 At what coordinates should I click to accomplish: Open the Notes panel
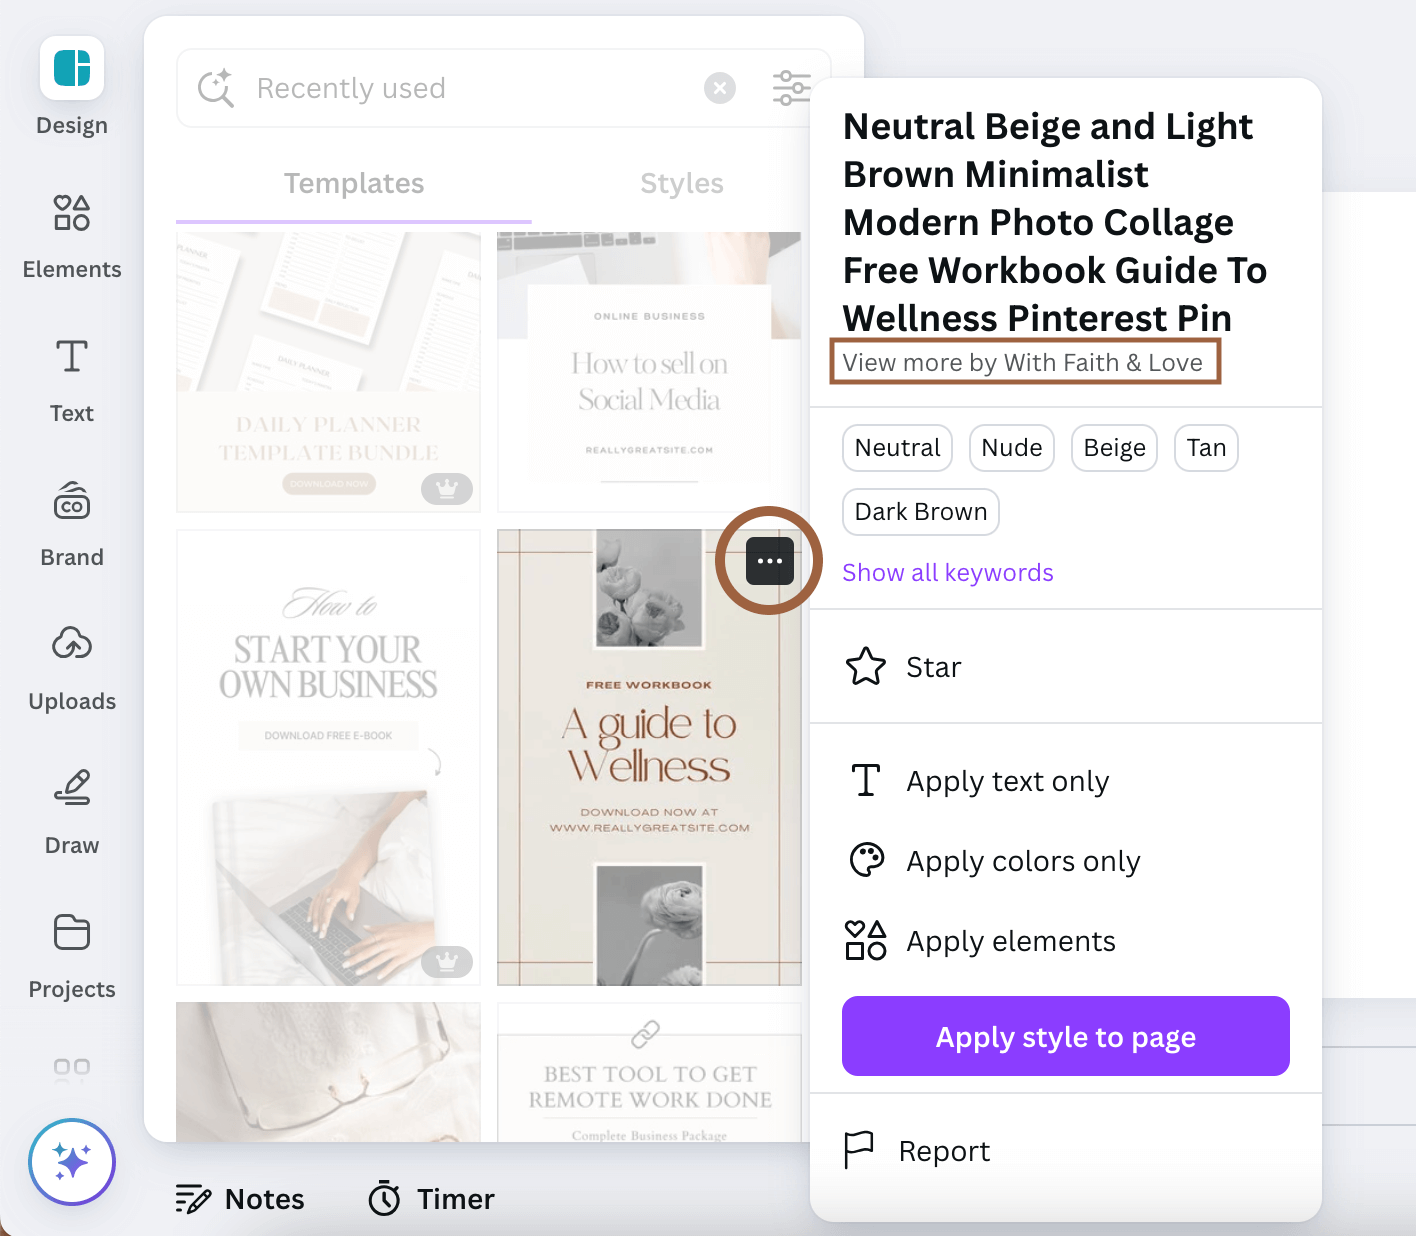click(x=240, y=1198)
